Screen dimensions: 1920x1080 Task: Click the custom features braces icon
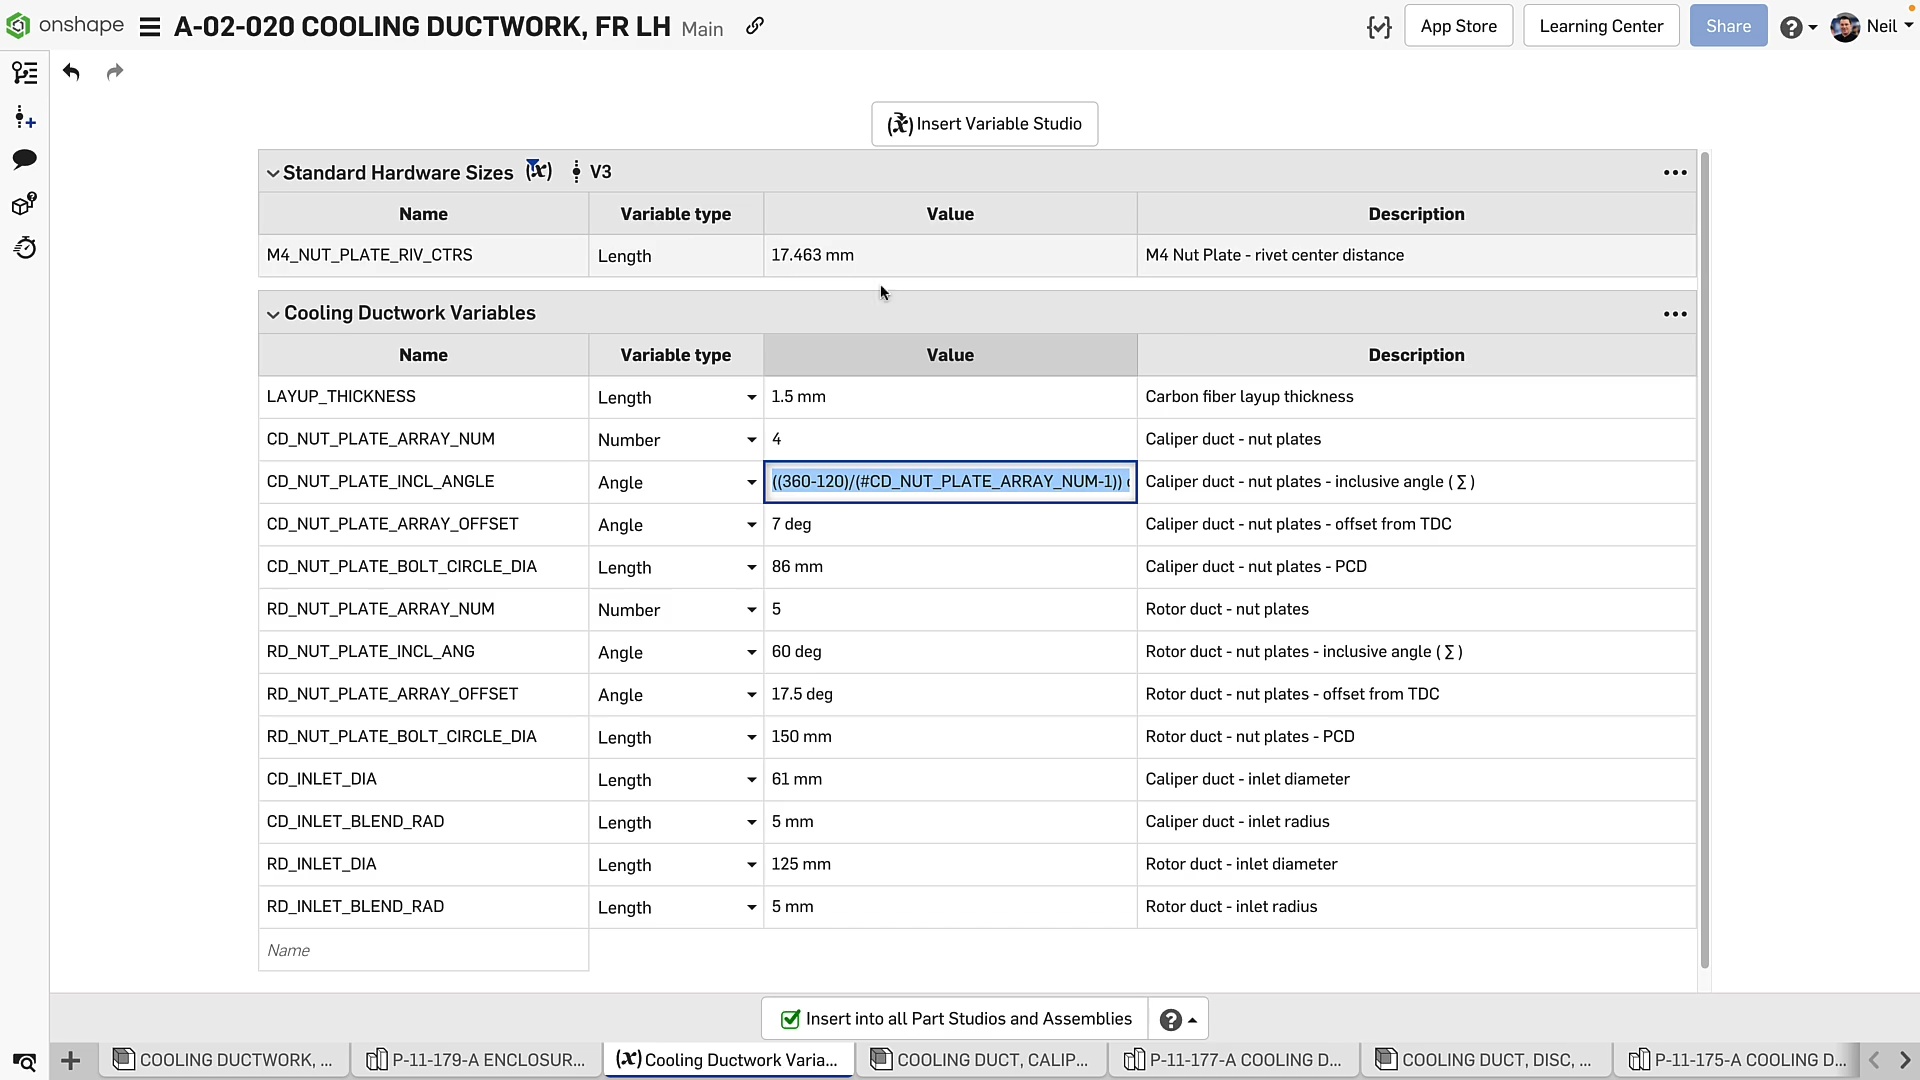pos(1379,27)
